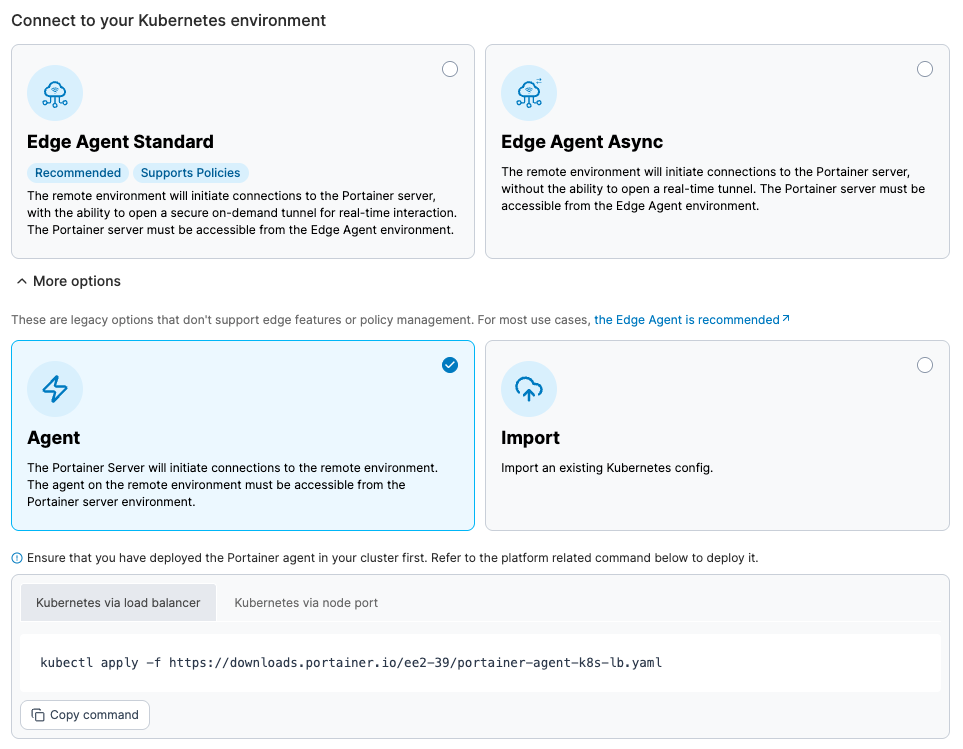Click the external link arrow icon
Screen dimensions: 963x749
(x=786, y=320)
